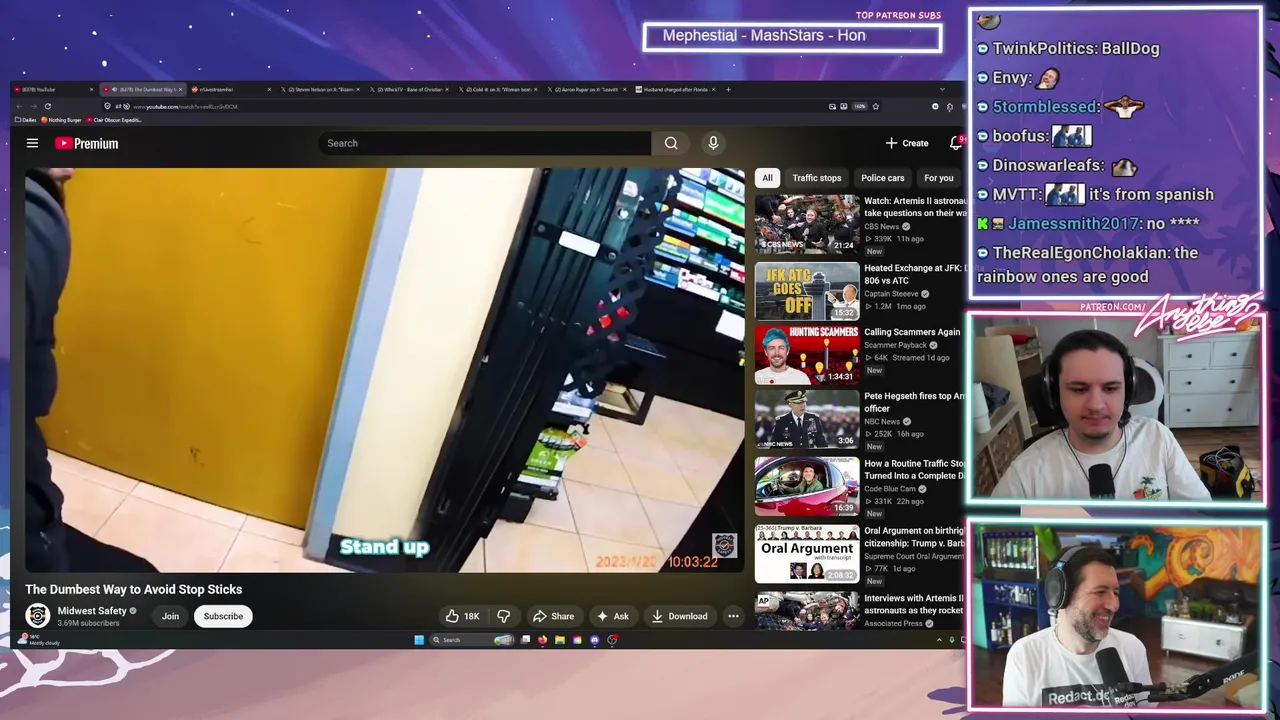Image resolution: width=1280 pixels, height=720 pixels.
Task: Open Firefox from the taskbar
Action: click(542, 640)
